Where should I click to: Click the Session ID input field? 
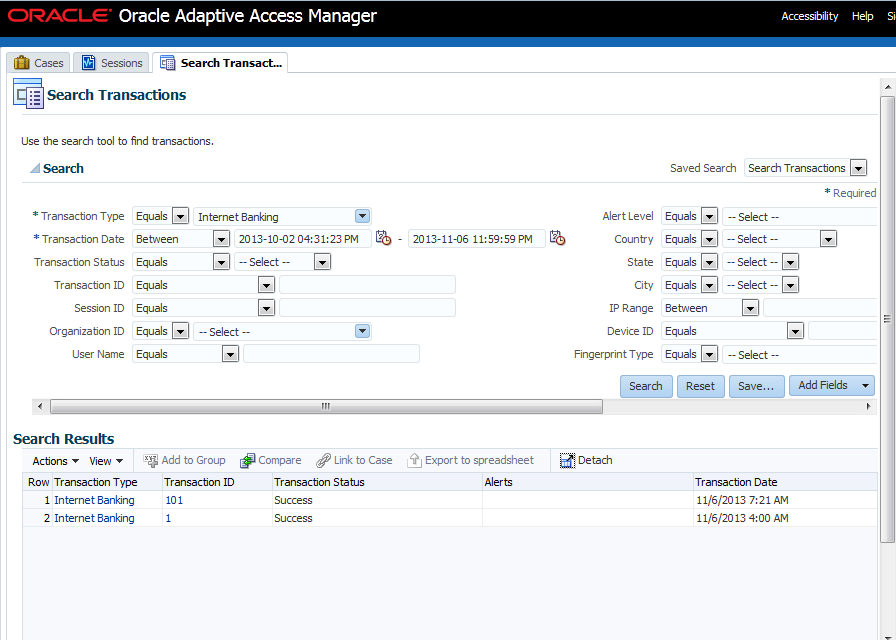point(367,307)
